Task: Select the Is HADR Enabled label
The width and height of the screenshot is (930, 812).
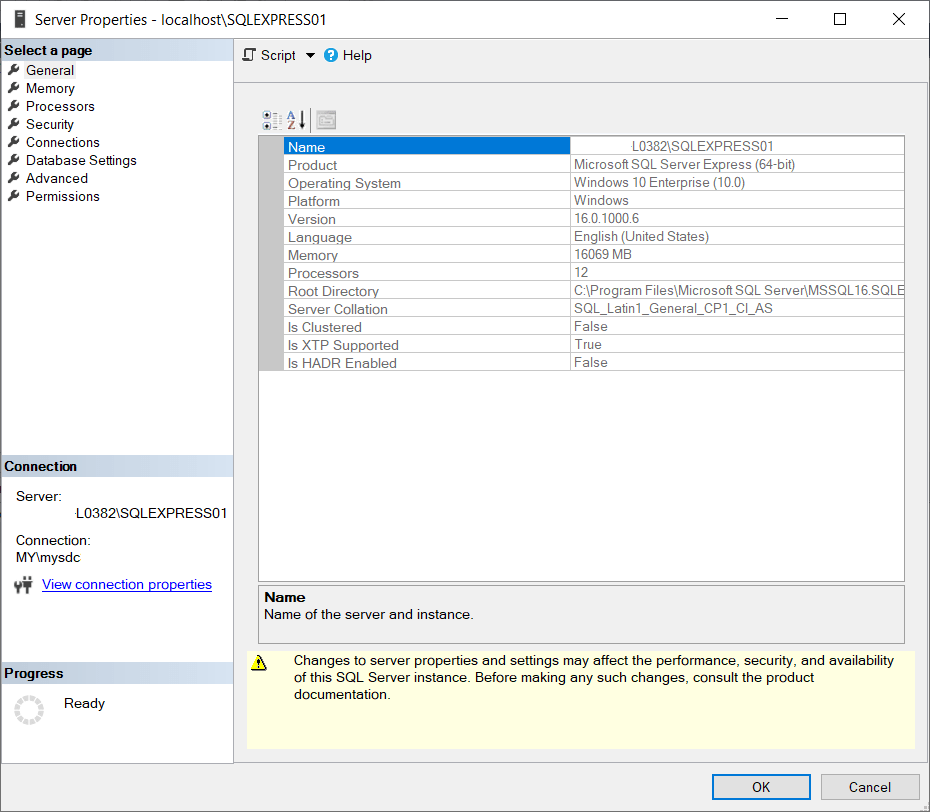Action: click(x=342, y=363)
